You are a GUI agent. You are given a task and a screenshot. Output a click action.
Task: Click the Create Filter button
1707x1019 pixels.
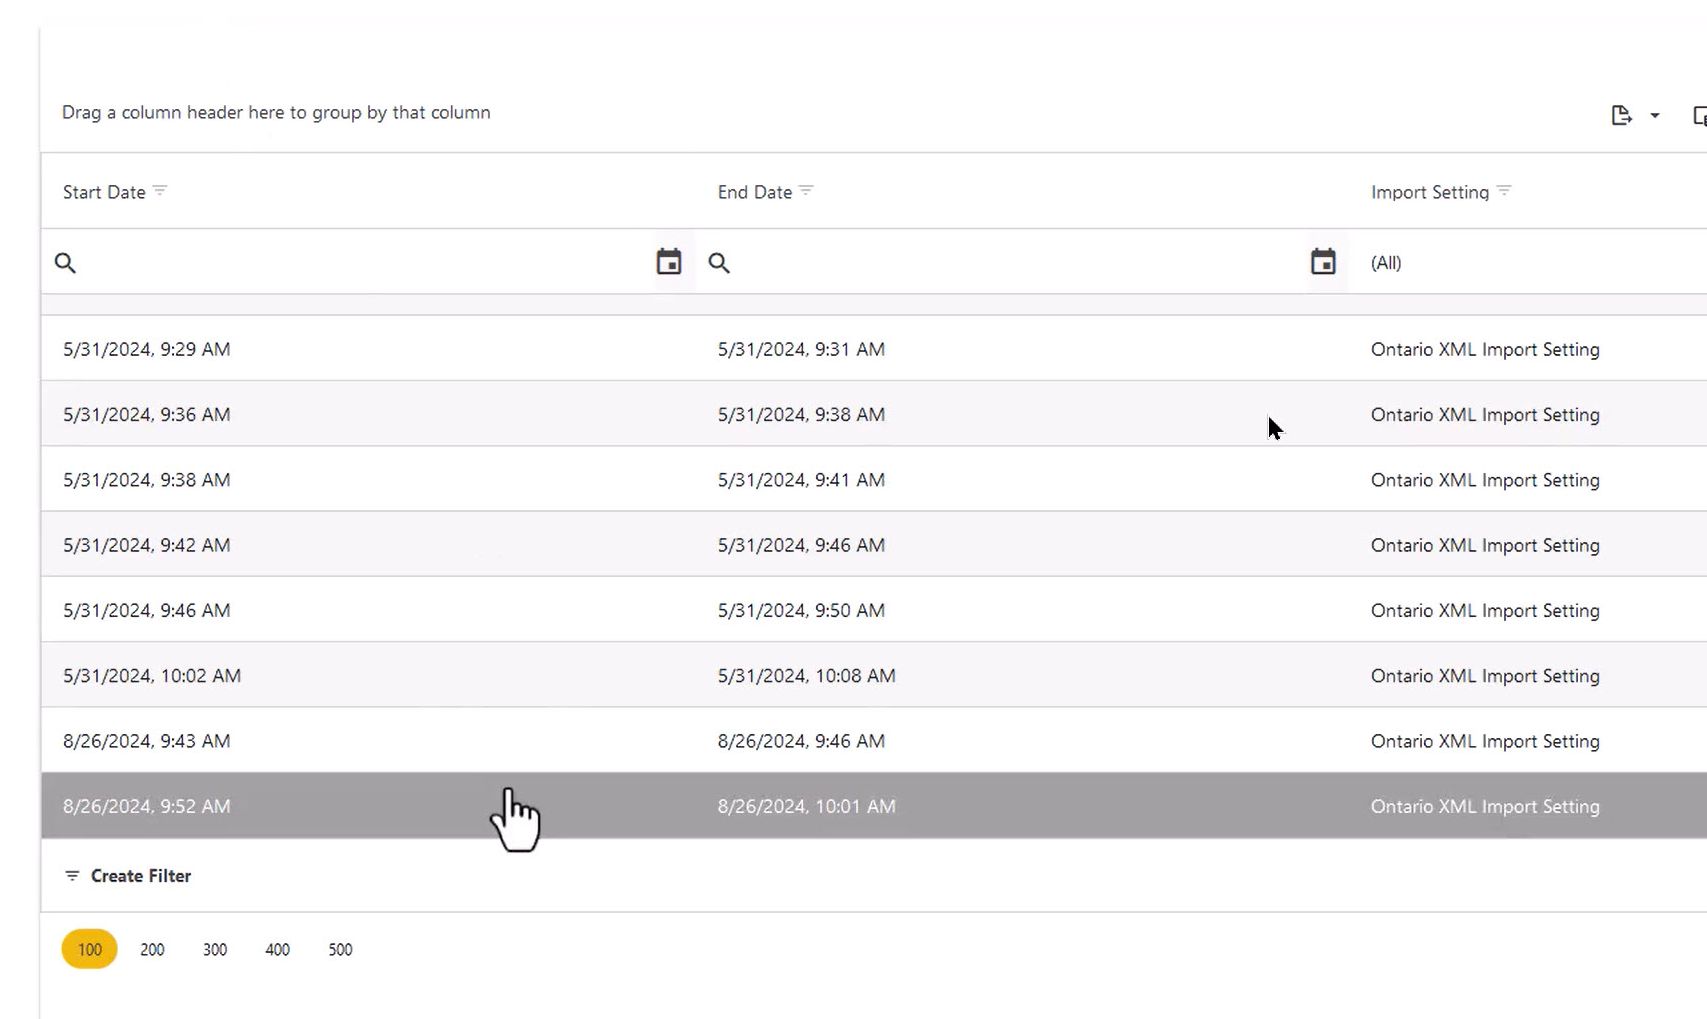click(128, 876)
